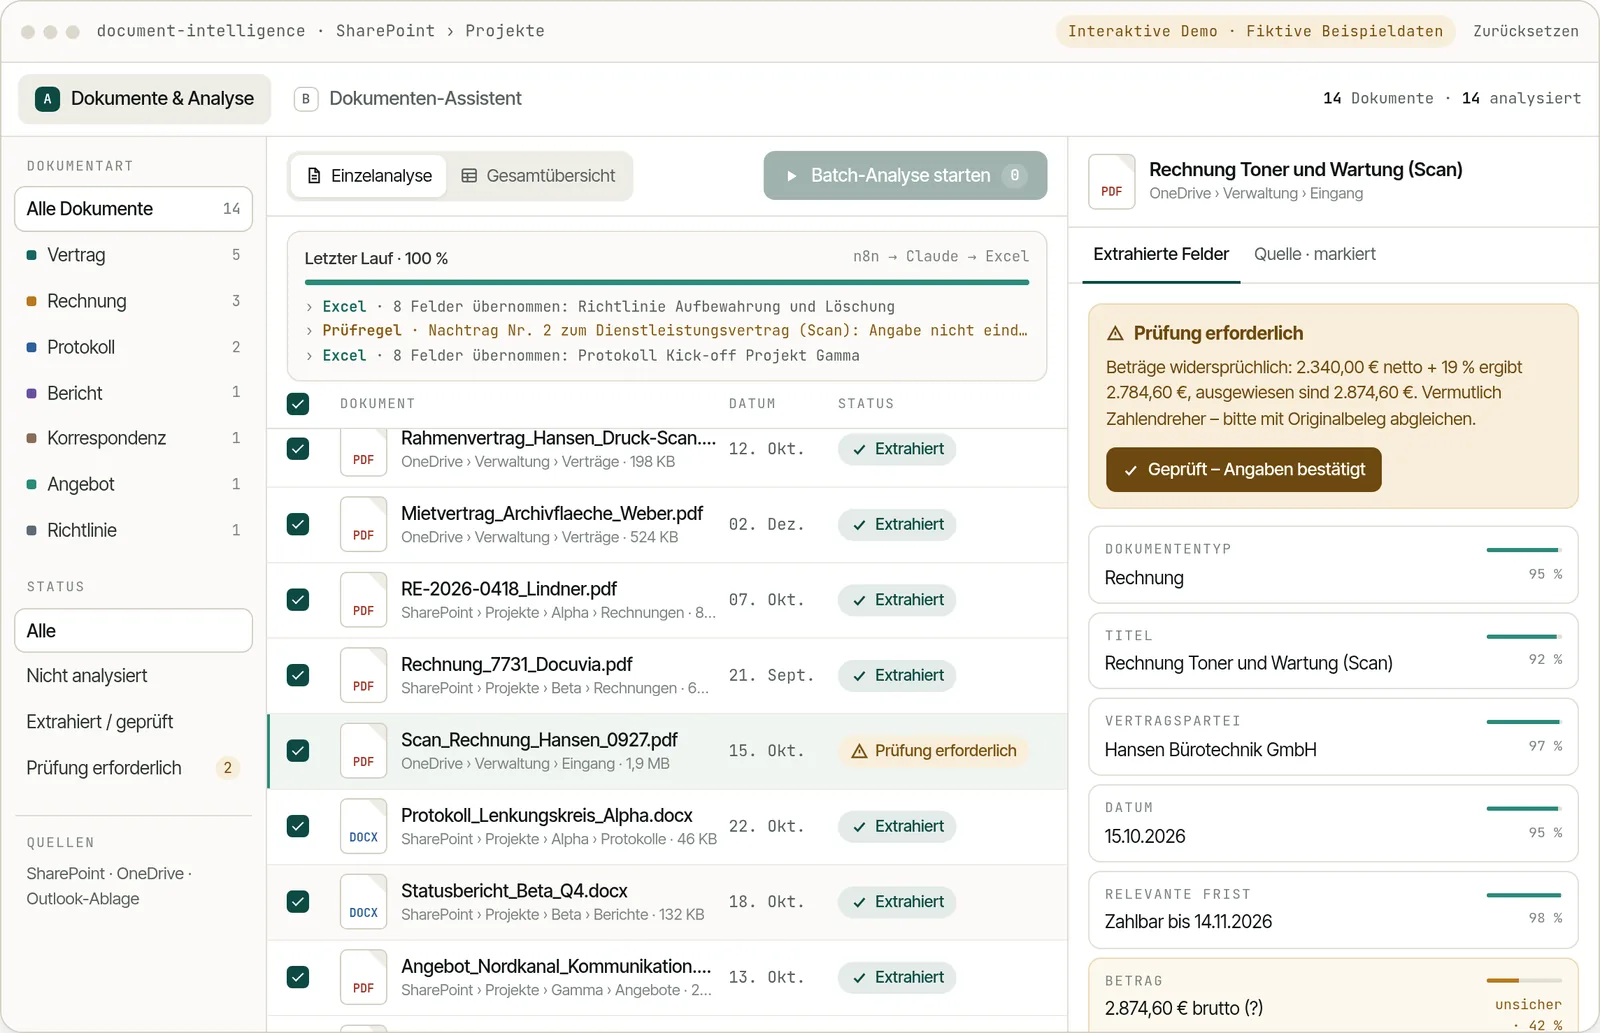
Task: Click the table icon in Gesamtübersicht
Action: [469, 176]
